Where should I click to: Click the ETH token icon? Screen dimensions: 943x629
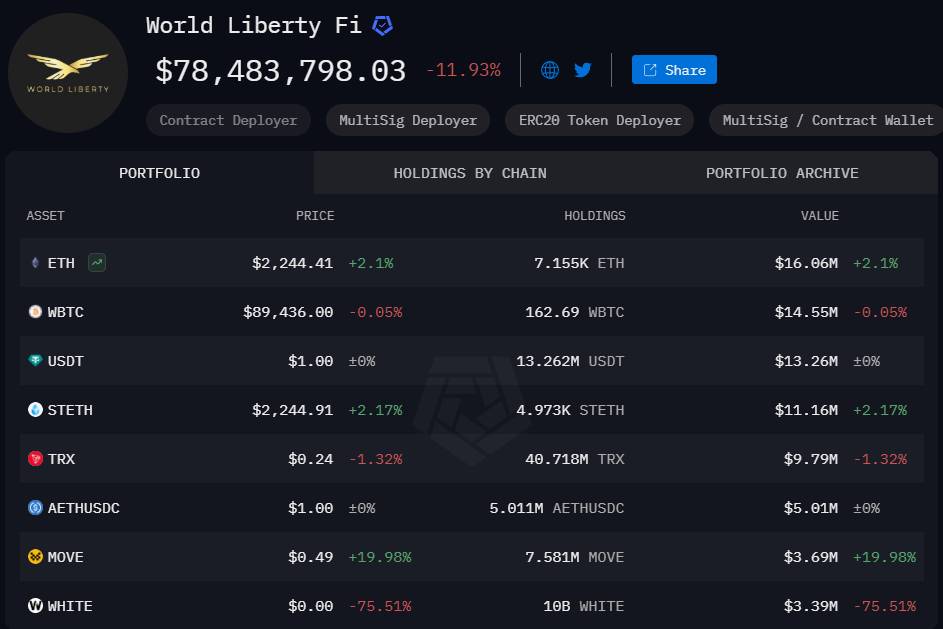coord(35,263)
